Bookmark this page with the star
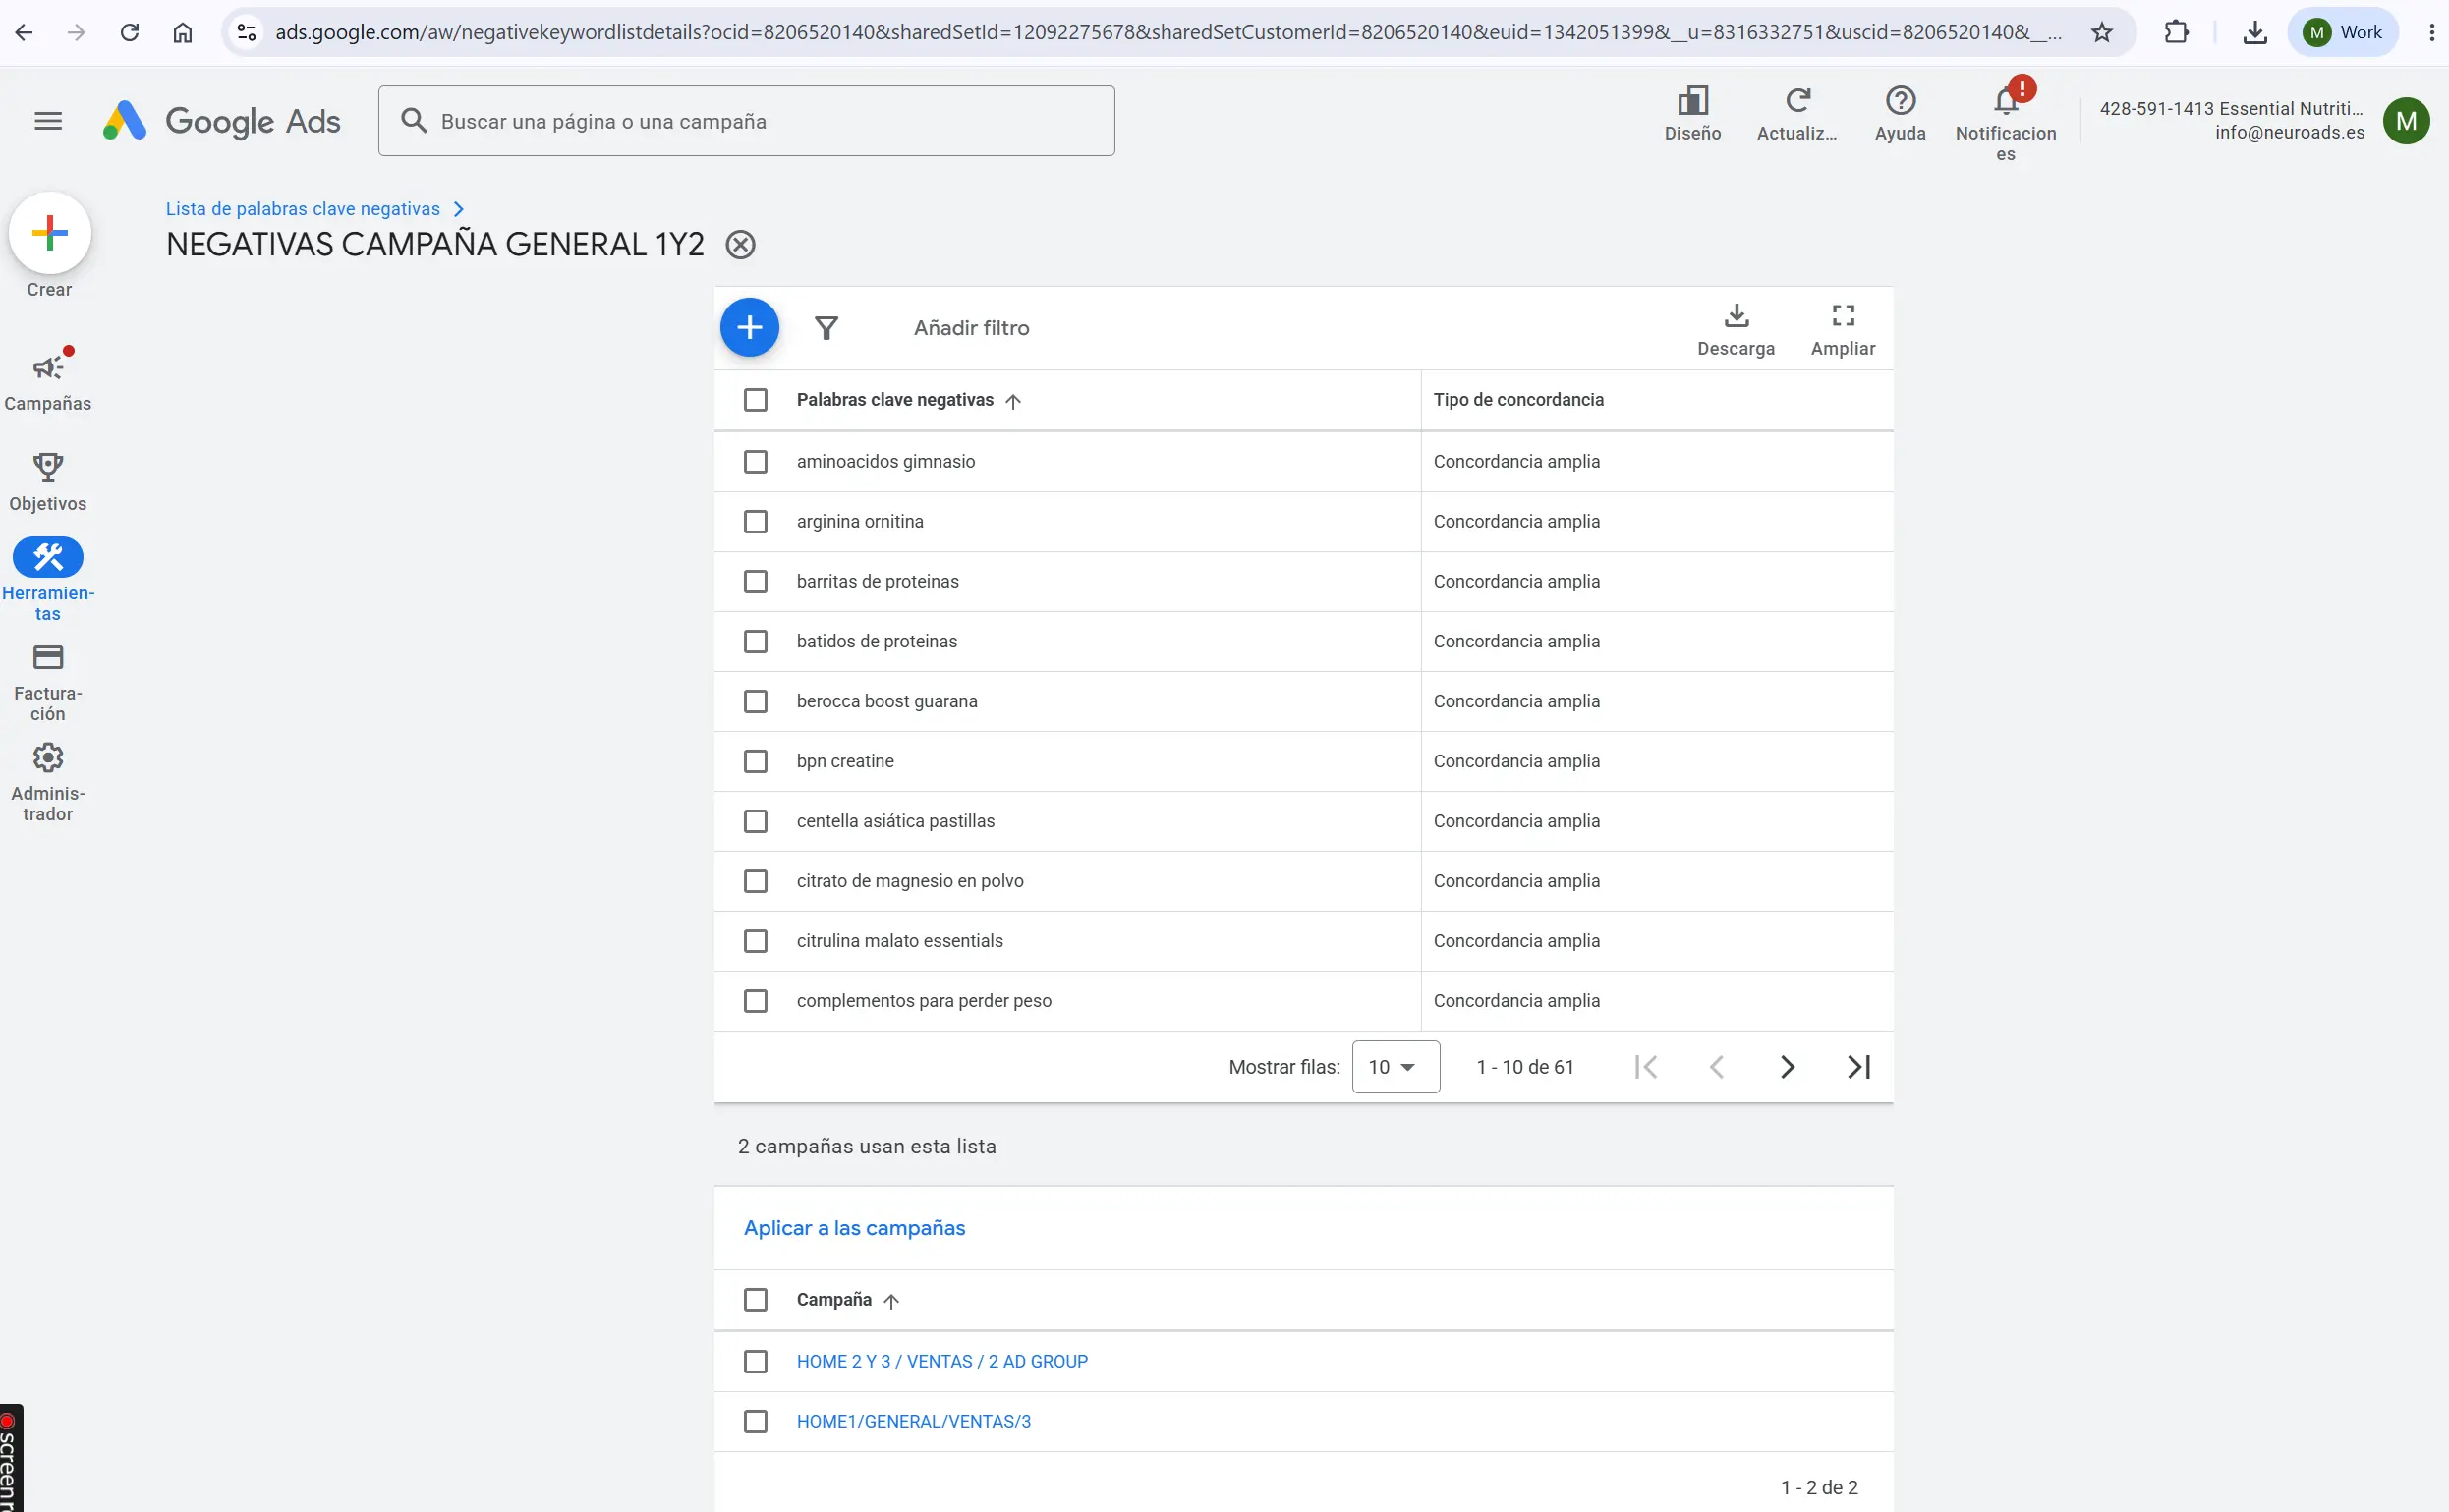 pos(2102,32)
